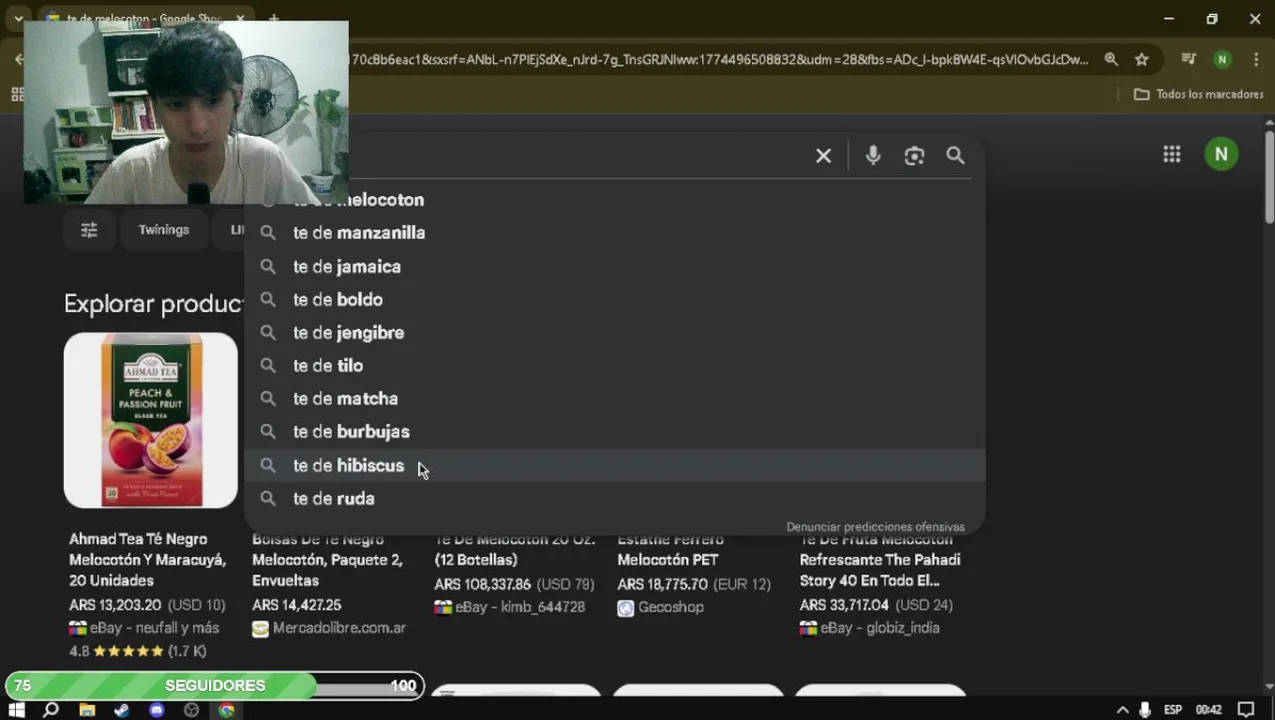The image size is (1275, 720).
Task: Select suggestion te de jamaica
Action: [x=615, y=267]
